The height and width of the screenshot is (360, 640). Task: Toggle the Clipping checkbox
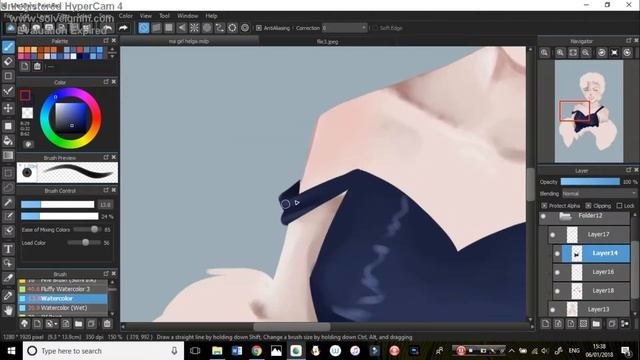pyautogui.click(x=588, y=205)
